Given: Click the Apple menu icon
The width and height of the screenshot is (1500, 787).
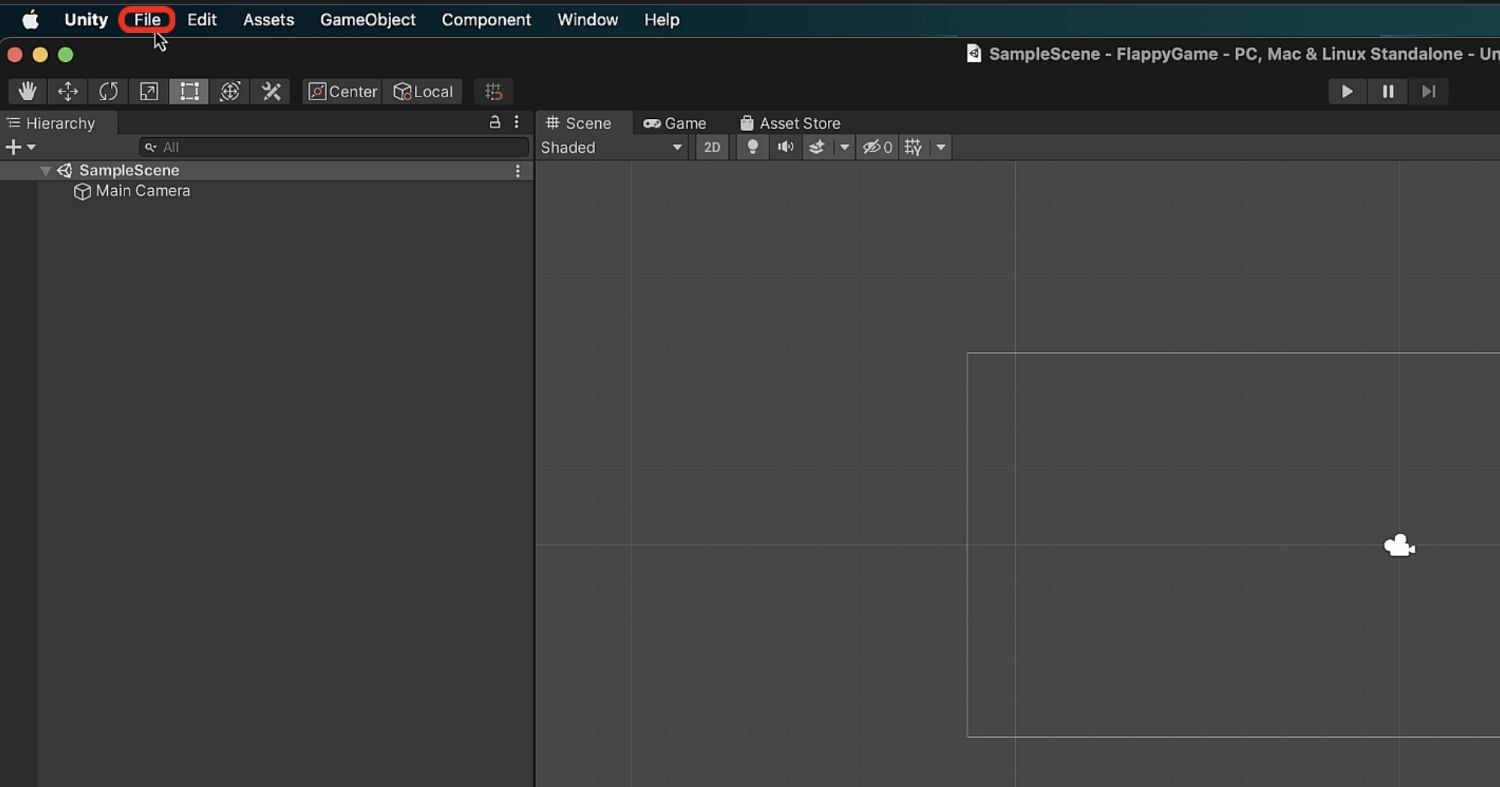Looking at the screenshot, I should tap(31, 19).
